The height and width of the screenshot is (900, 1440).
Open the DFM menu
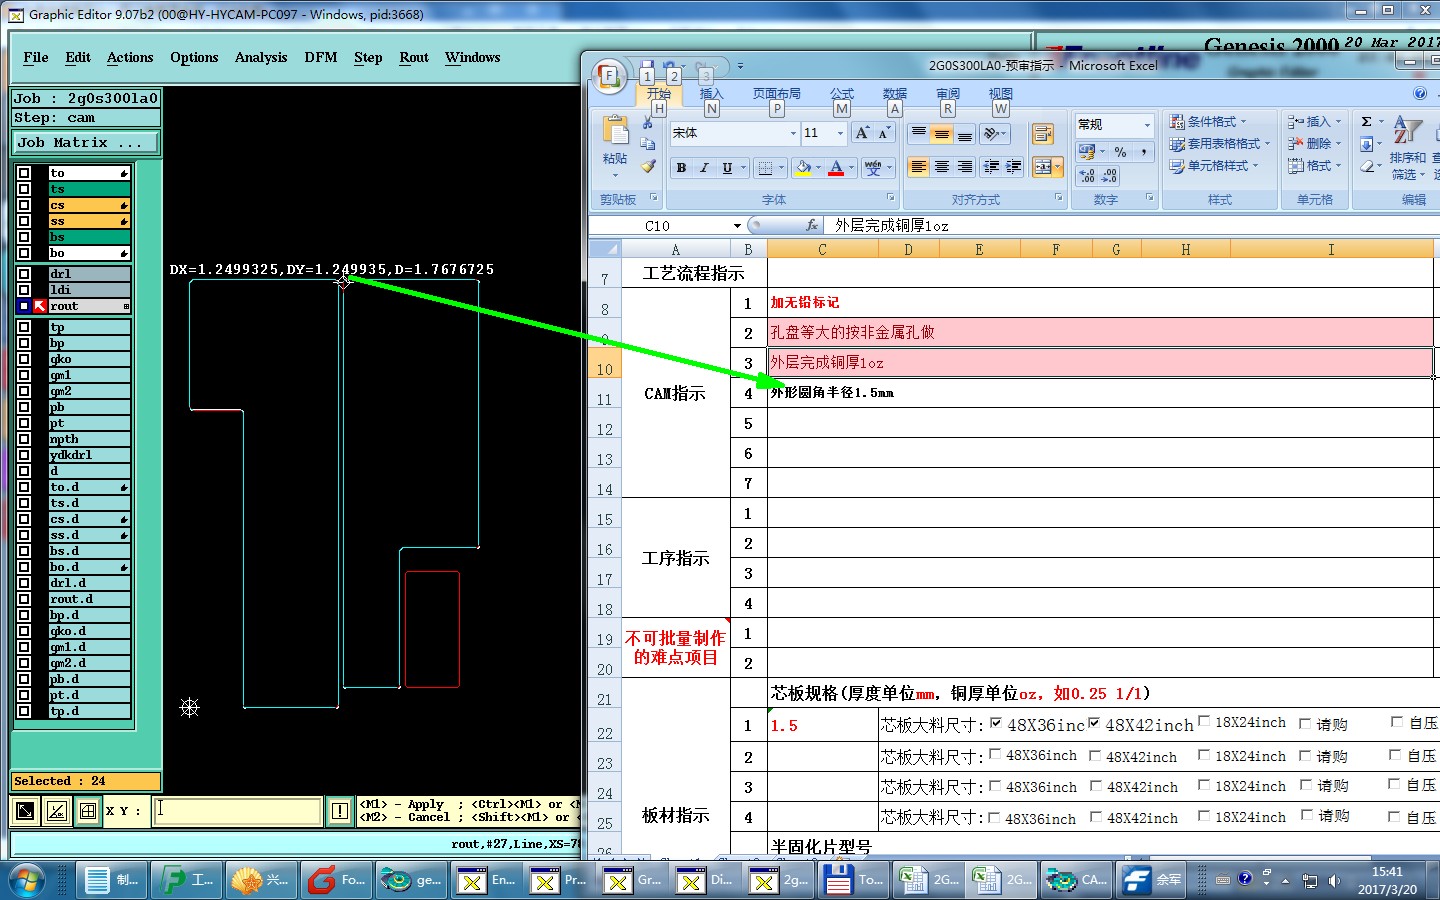pos(321,57)
